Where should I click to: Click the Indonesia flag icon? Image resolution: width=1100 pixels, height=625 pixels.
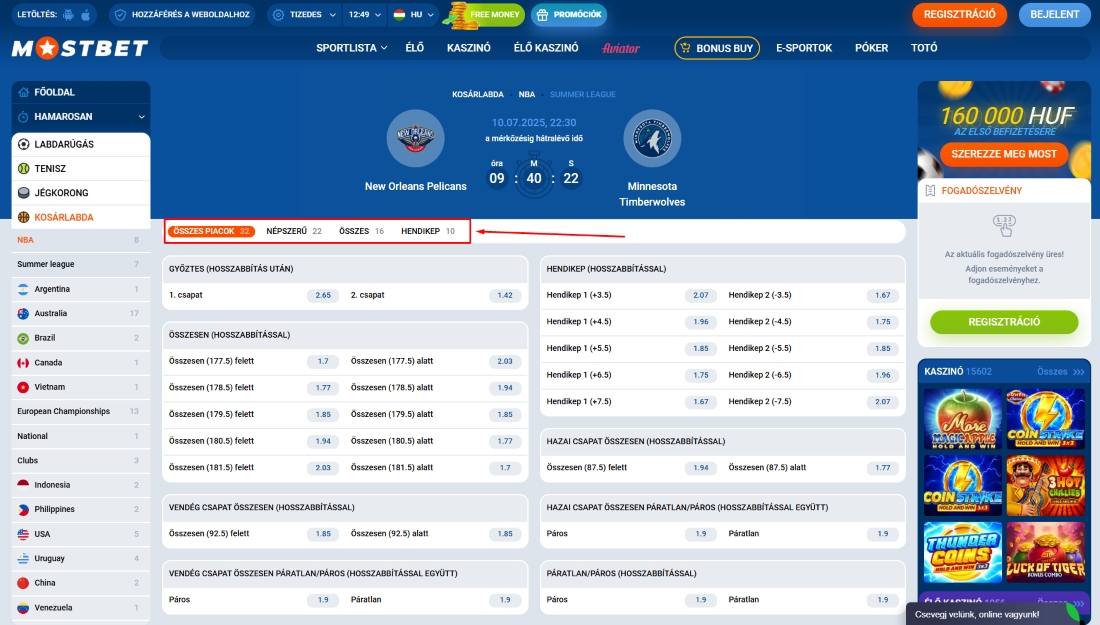pyautogui.click(x=23, y=485)
